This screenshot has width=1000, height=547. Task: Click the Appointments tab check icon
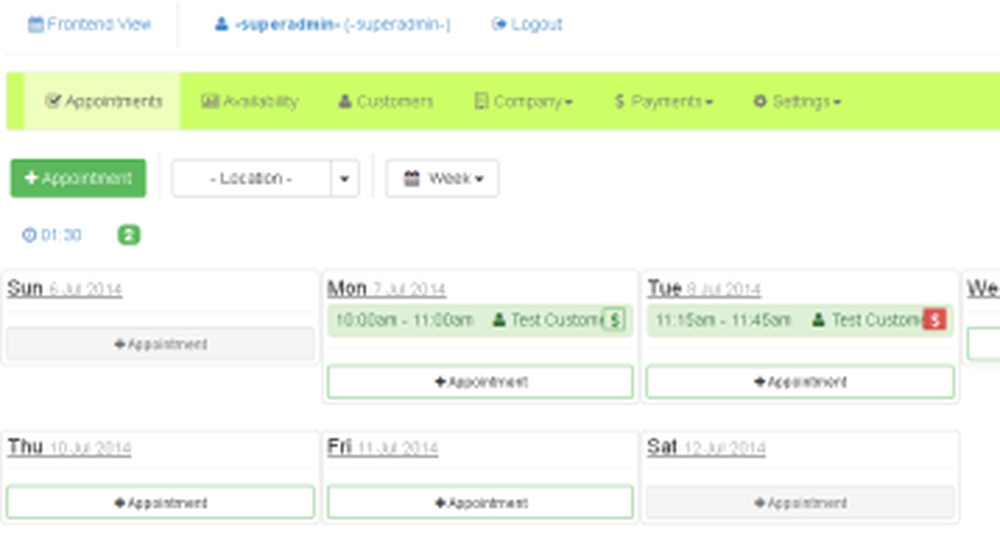coord(53,101)
